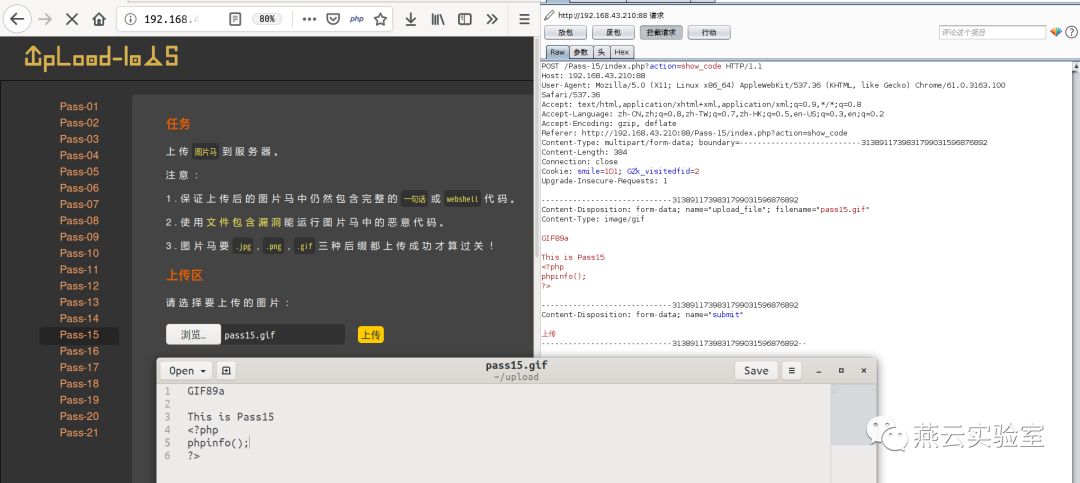Click the pencil edit icon beside request URL
Image resolution: width=1080 pixels, height=483 pixels.
tap(549, 15)
